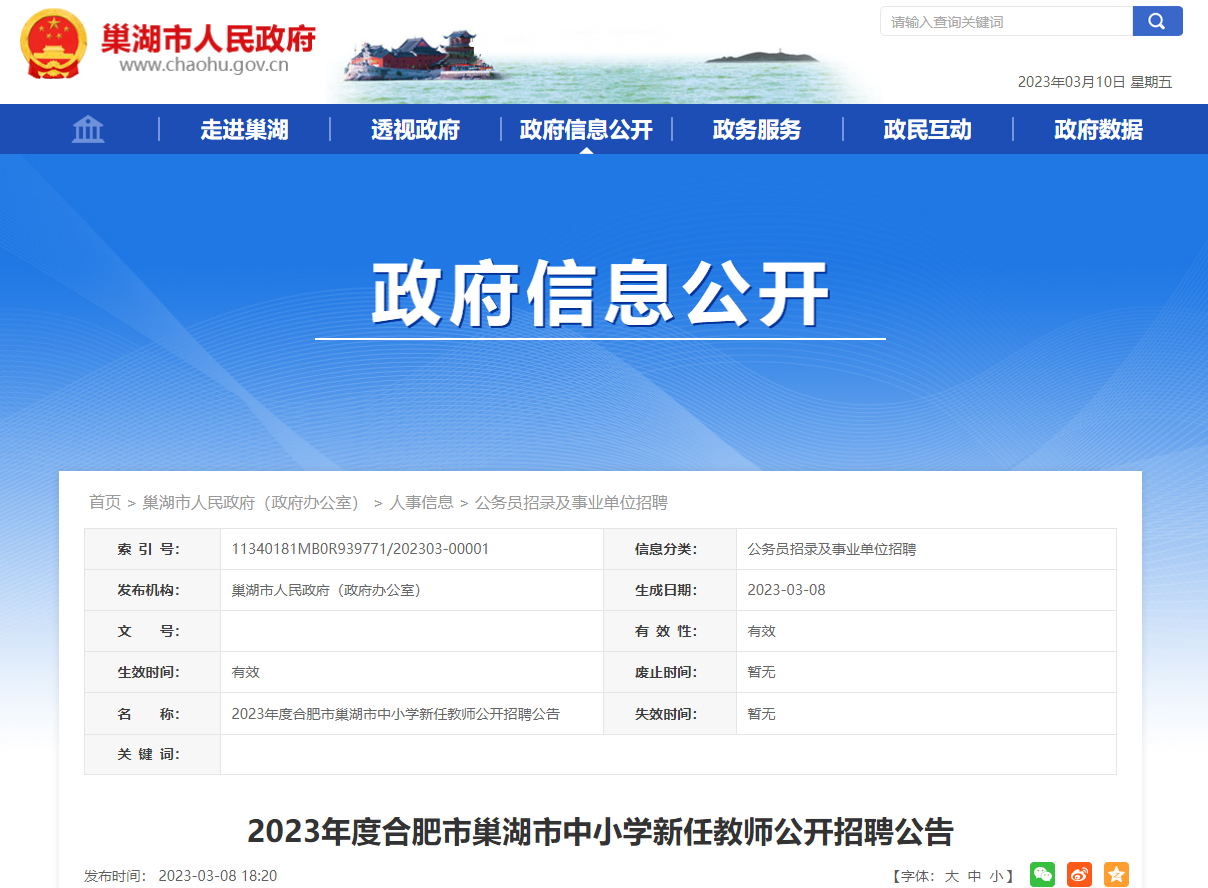
Task: Open the 政府数据 navigation item
Action: click(1098, 129)
